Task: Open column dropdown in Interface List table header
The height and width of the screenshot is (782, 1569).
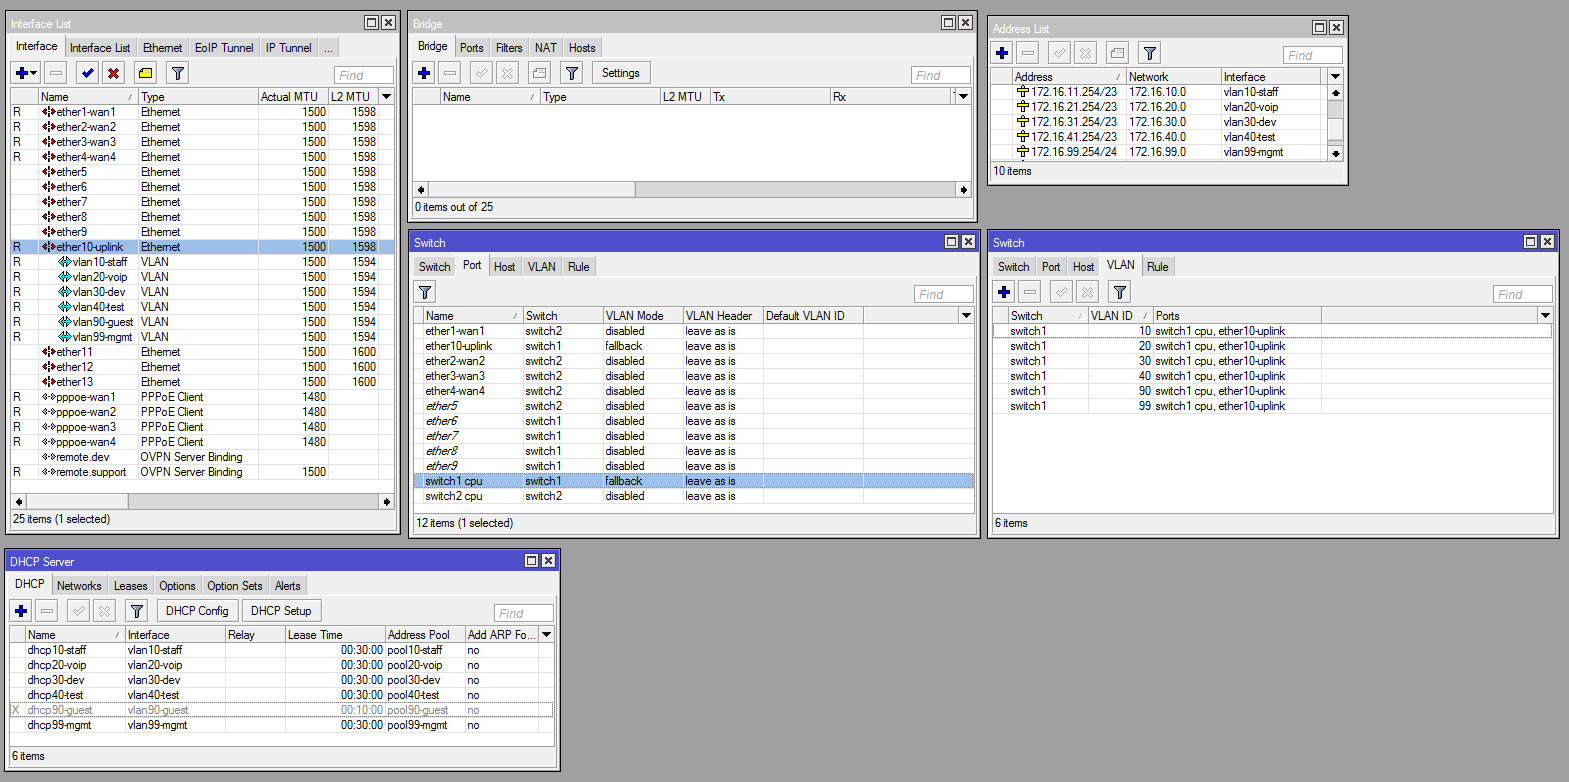Action: coord(386,97)
